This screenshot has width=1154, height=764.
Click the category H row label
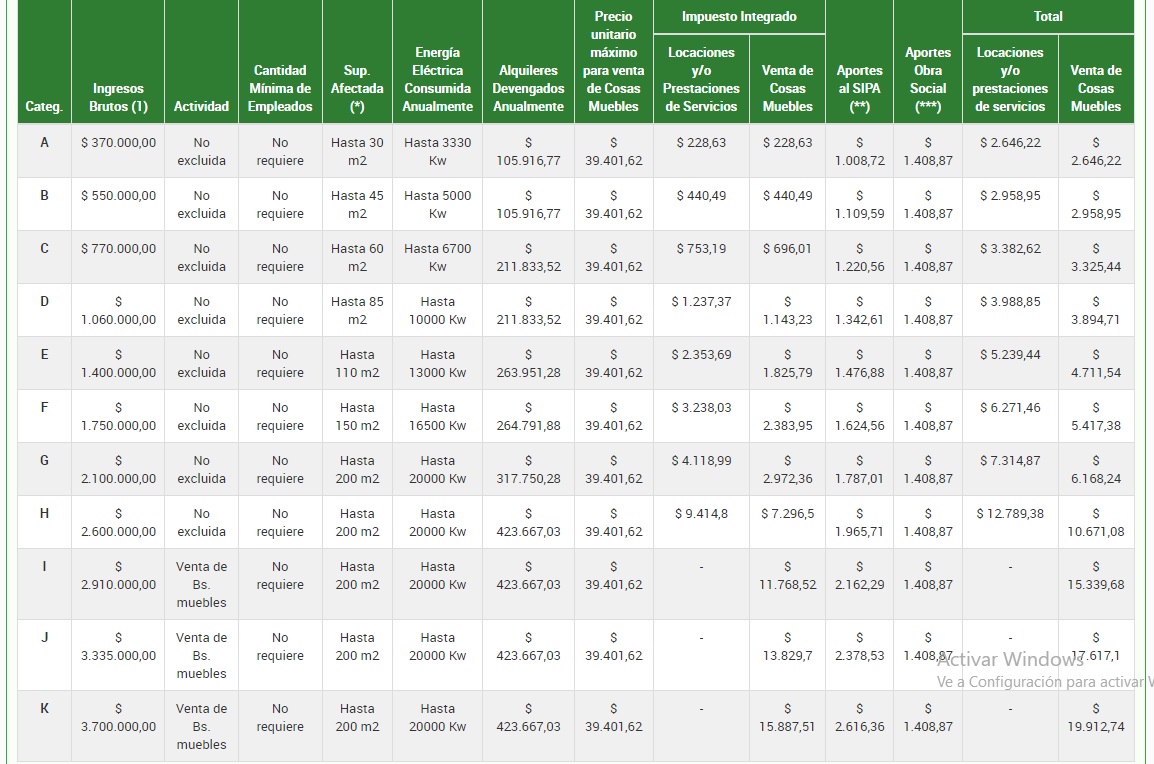44,514
